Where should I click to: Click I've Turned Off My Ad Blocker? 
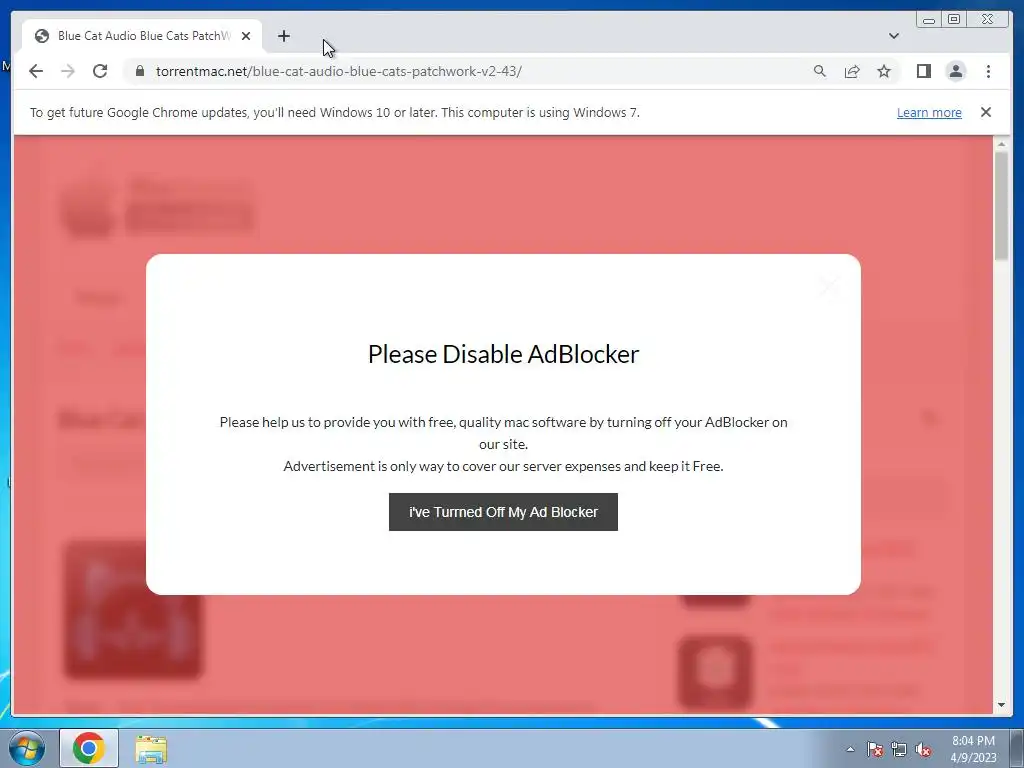coord(503,512)
